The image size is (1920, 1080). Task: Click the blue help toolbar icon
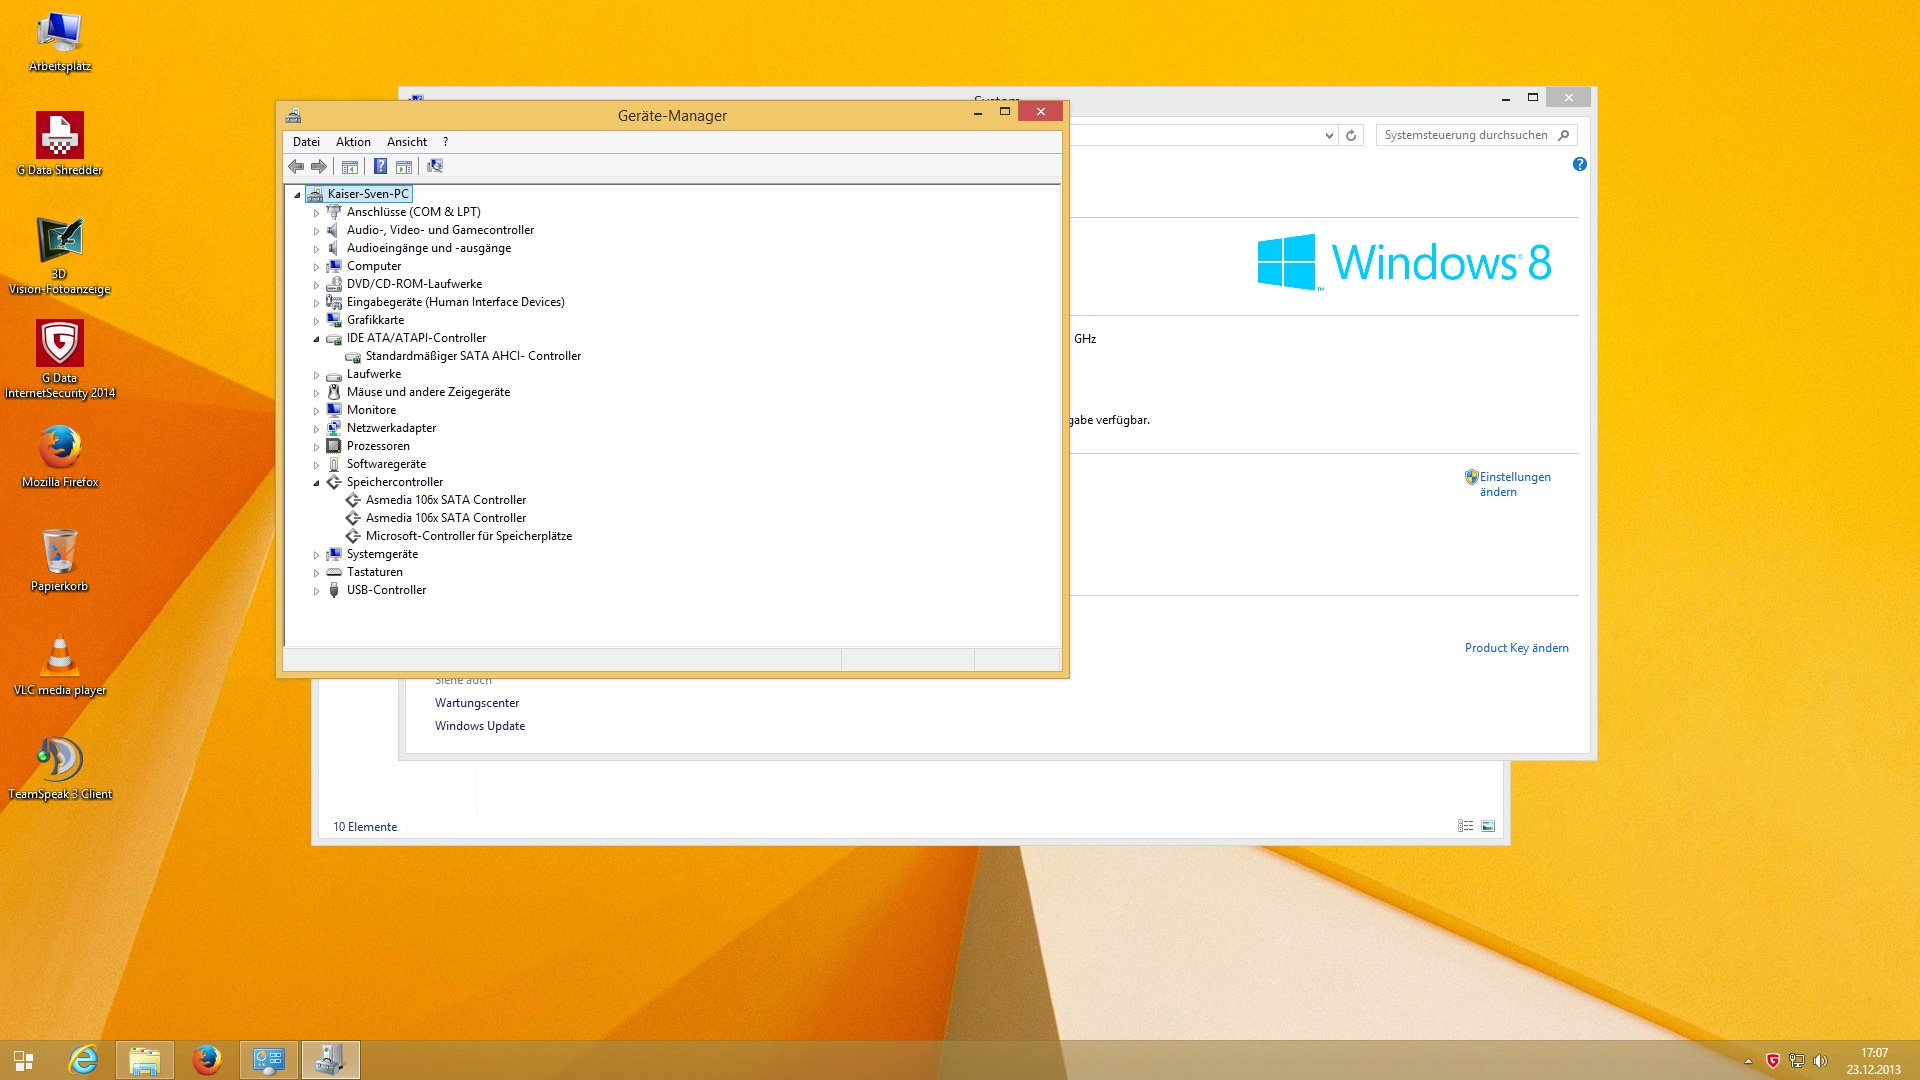pyautogui.click(x=380, y=166)
